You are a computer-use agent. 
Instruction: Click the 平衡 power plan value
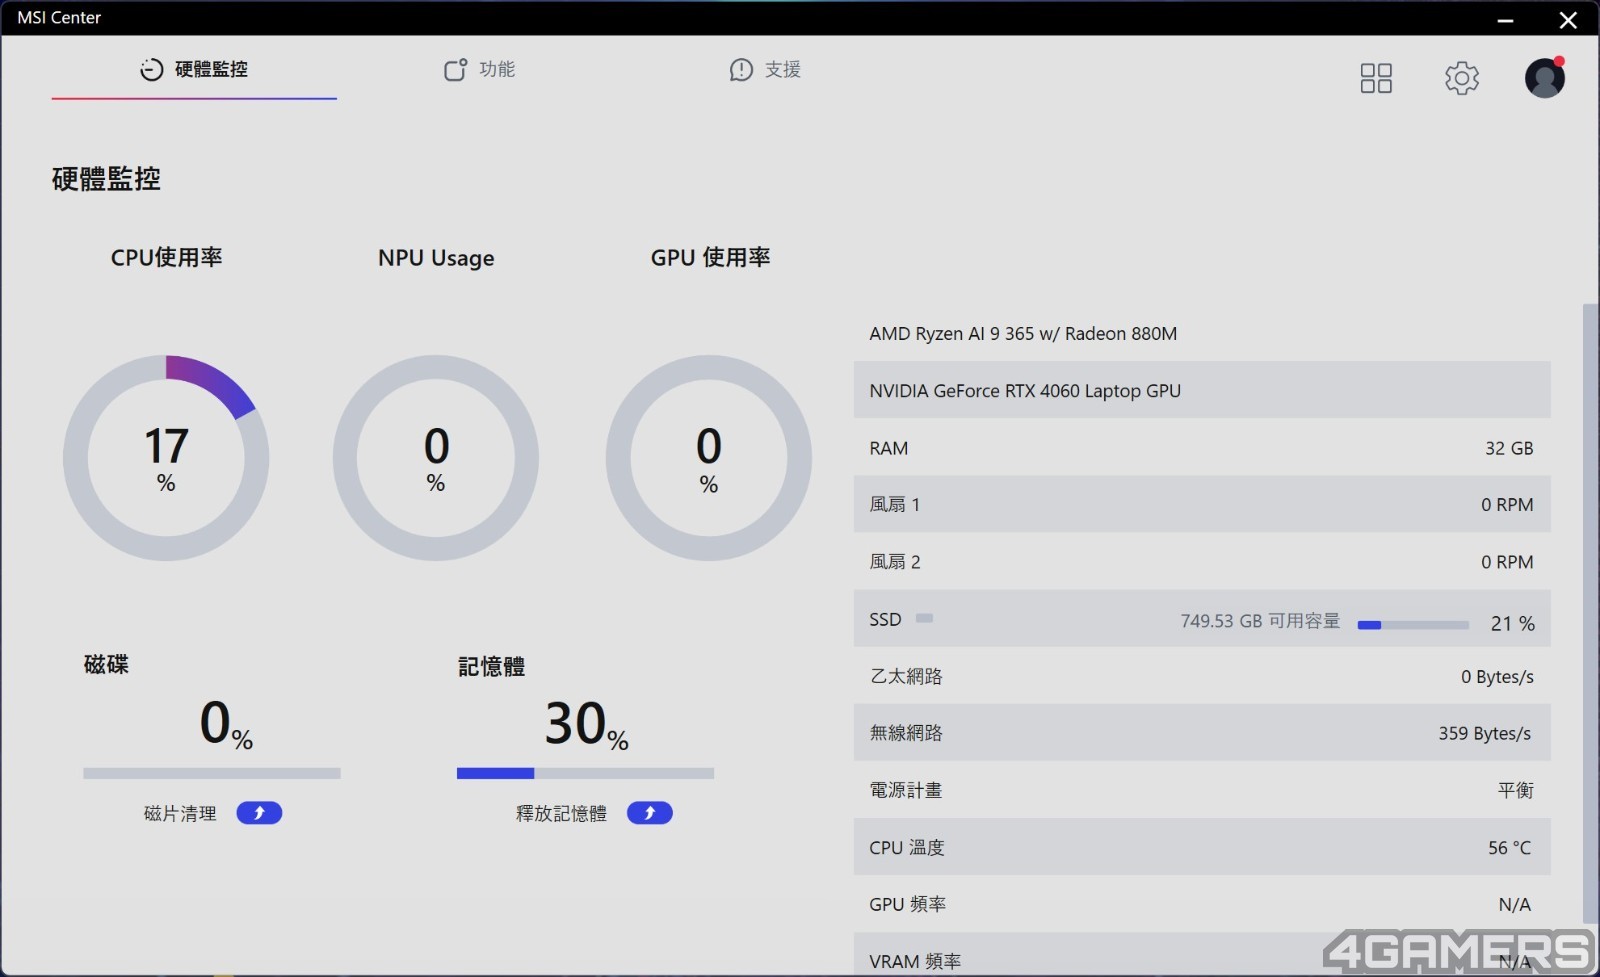click(x=1516, y=790)
